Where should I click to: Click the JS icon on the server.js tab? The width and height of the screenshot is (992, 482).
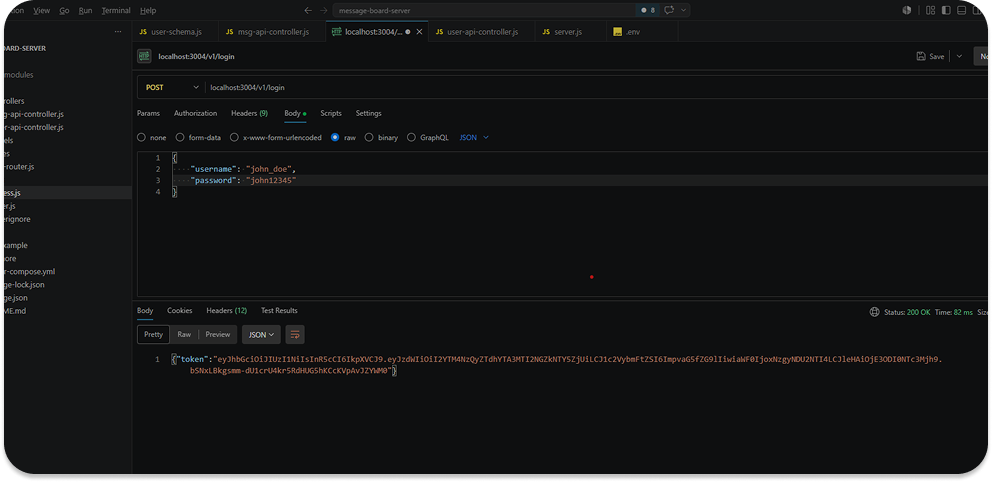pos(546,32)
